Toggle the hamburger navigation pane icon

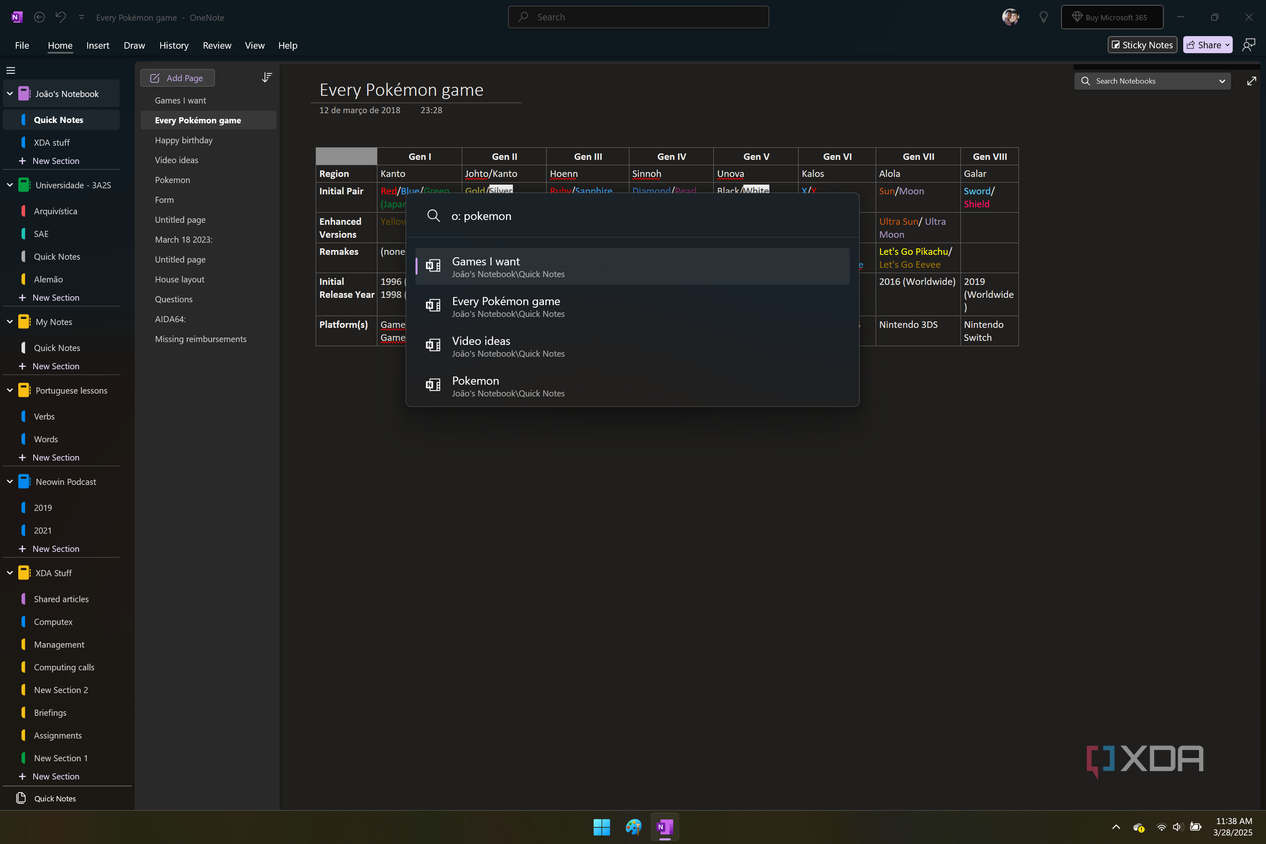pos(11,70)
